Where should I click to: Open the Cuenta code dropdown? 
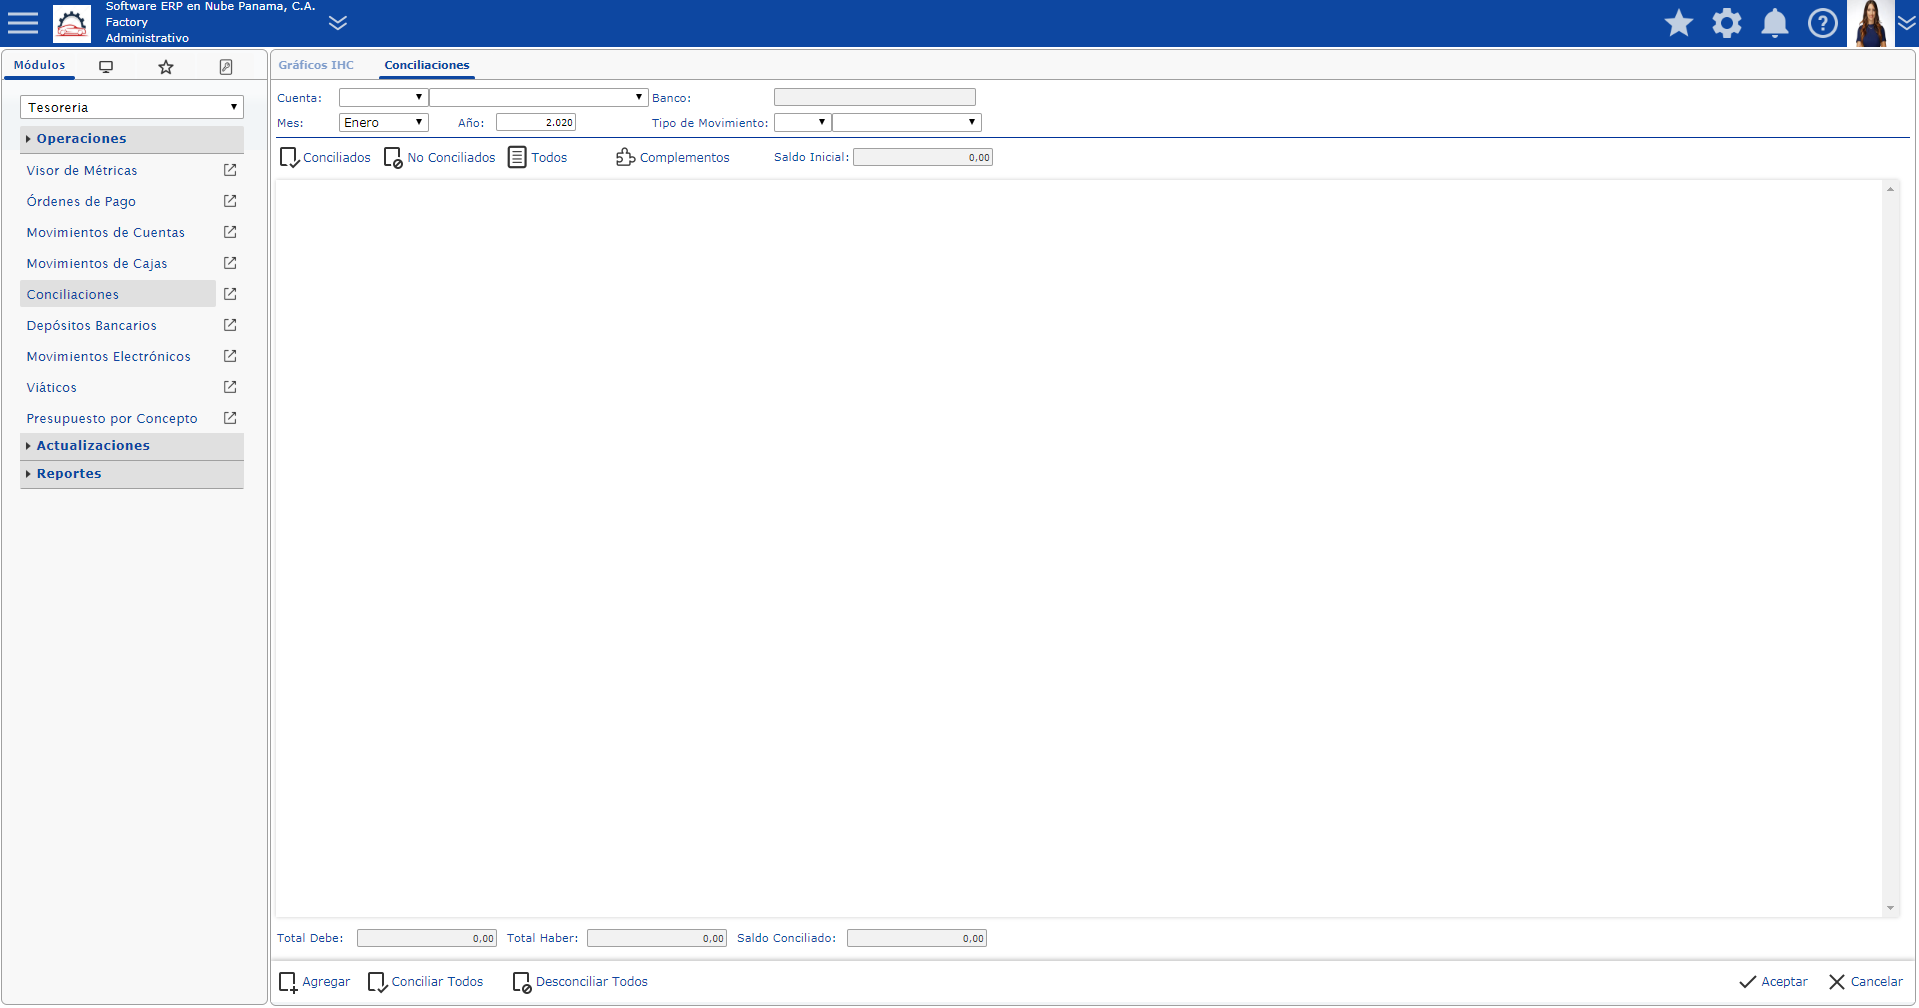click(x=384, y=97)
